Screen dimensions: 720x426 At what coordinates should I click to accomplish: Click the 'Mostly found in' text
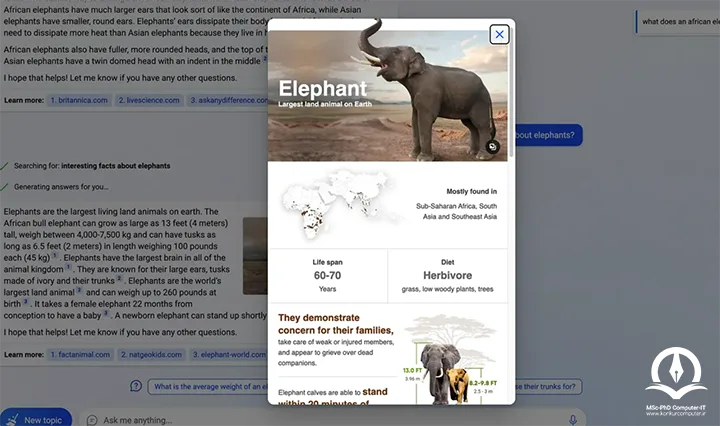tap(472, 191)
